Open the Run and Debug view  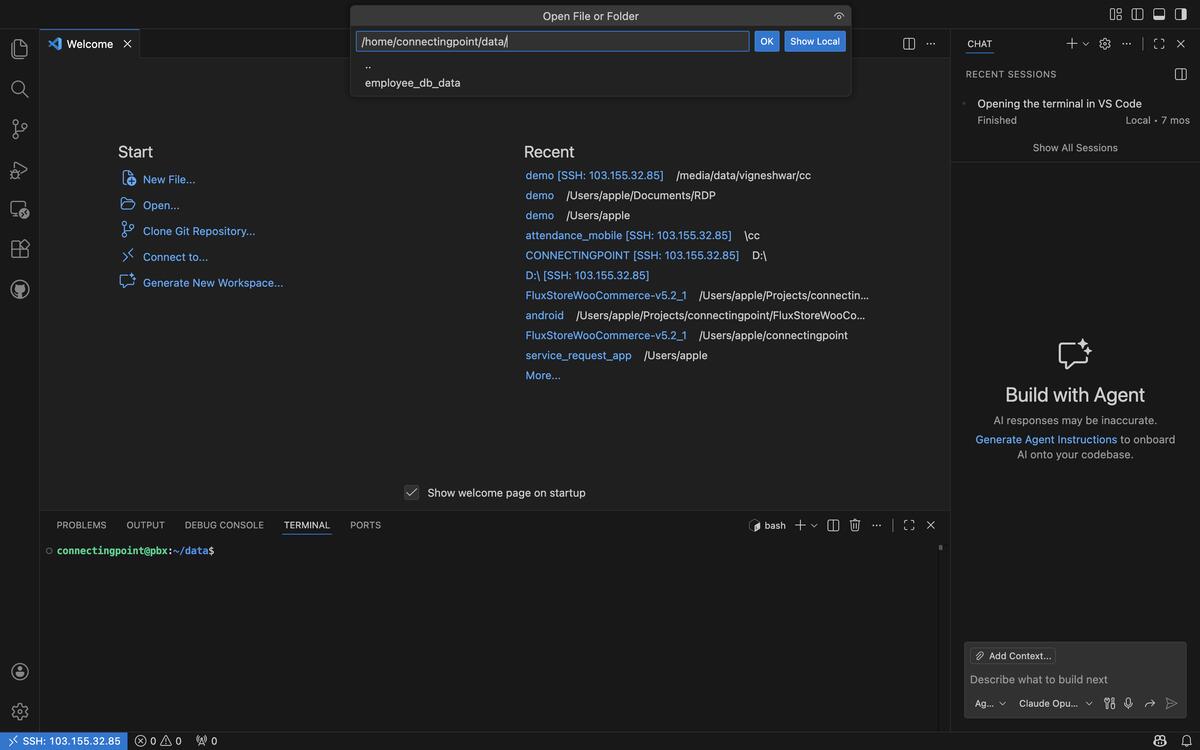[x=19, y=170]
